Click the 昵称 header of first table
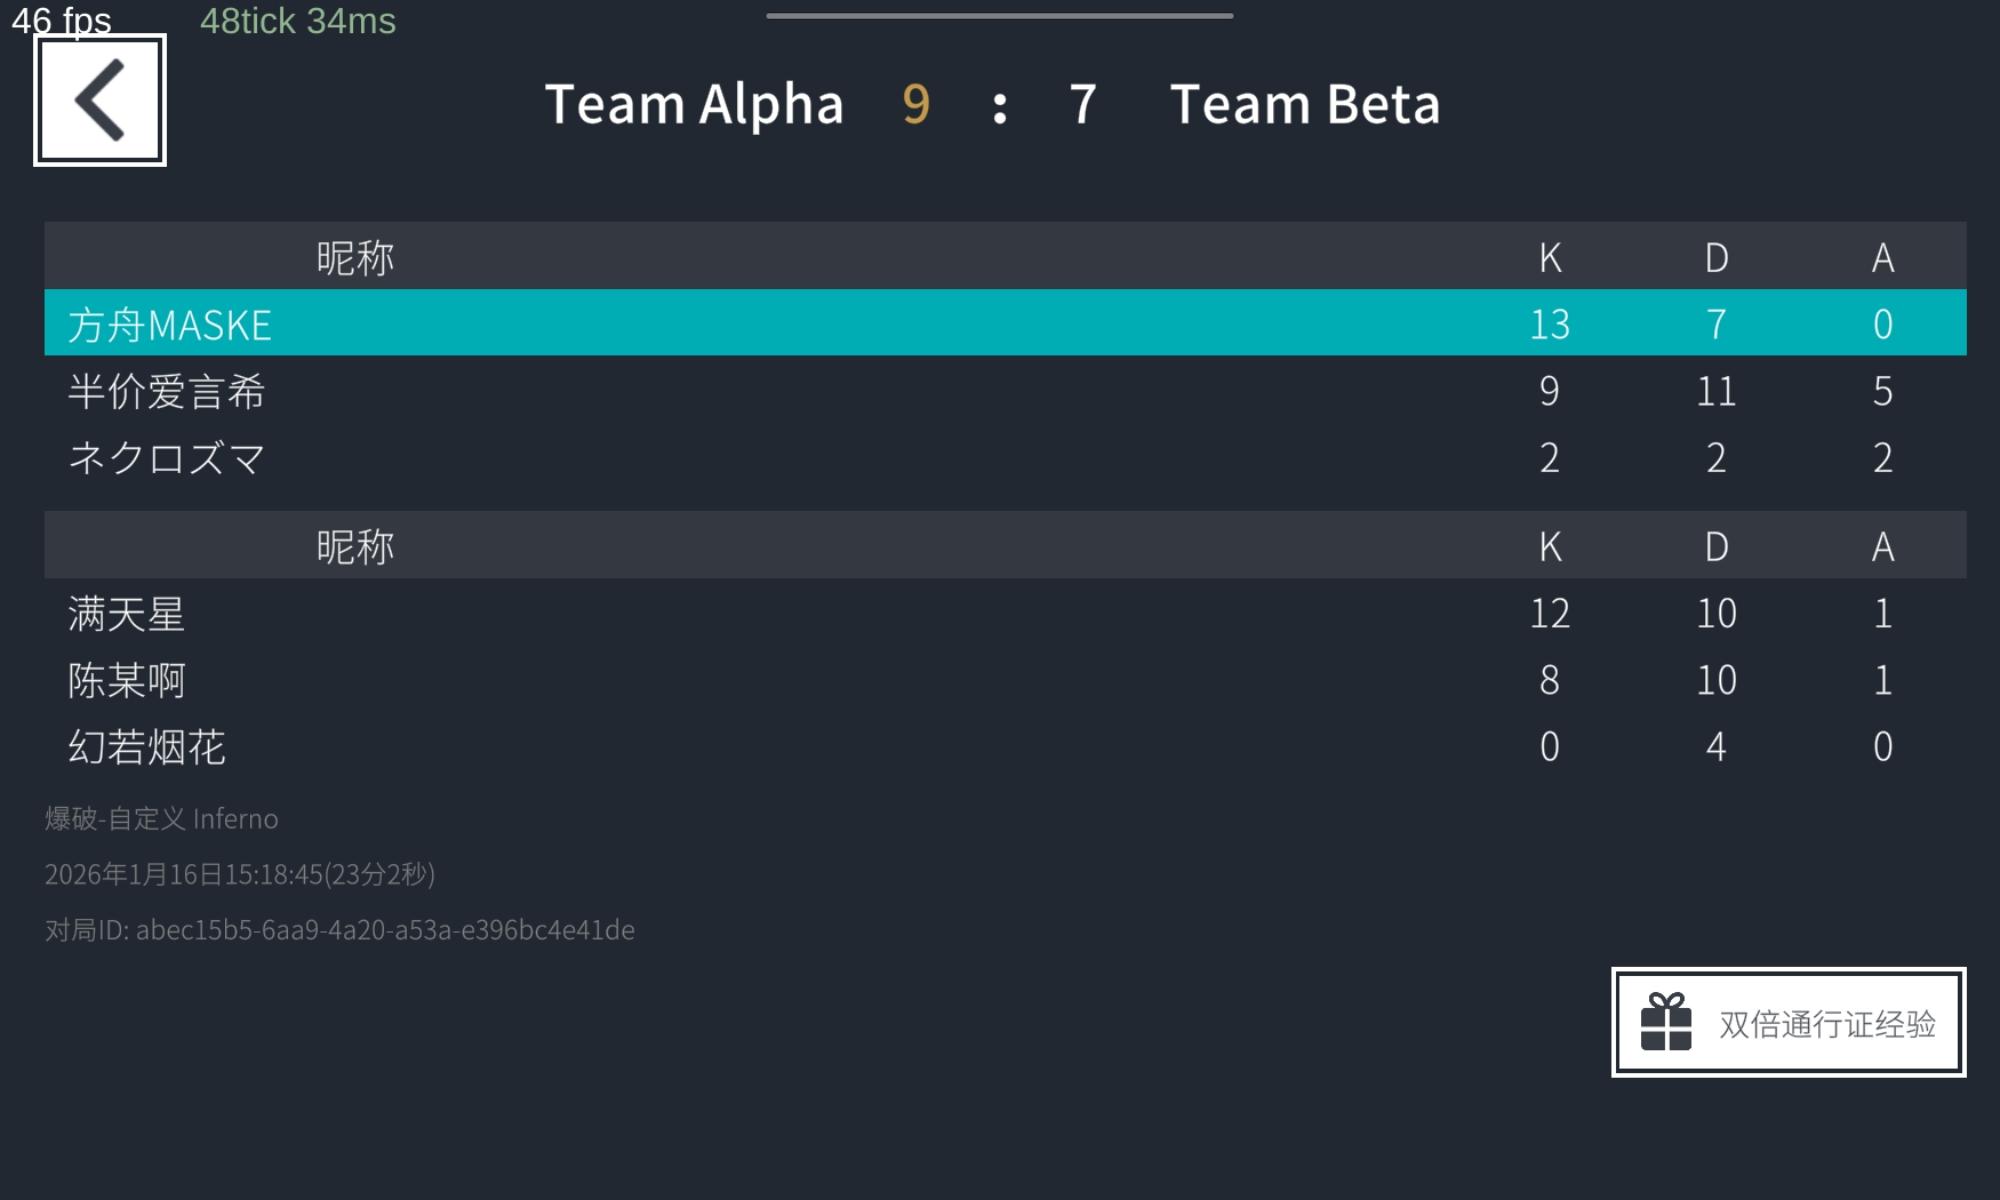This screenshot has width=2000, height=1200. (355, 257)
